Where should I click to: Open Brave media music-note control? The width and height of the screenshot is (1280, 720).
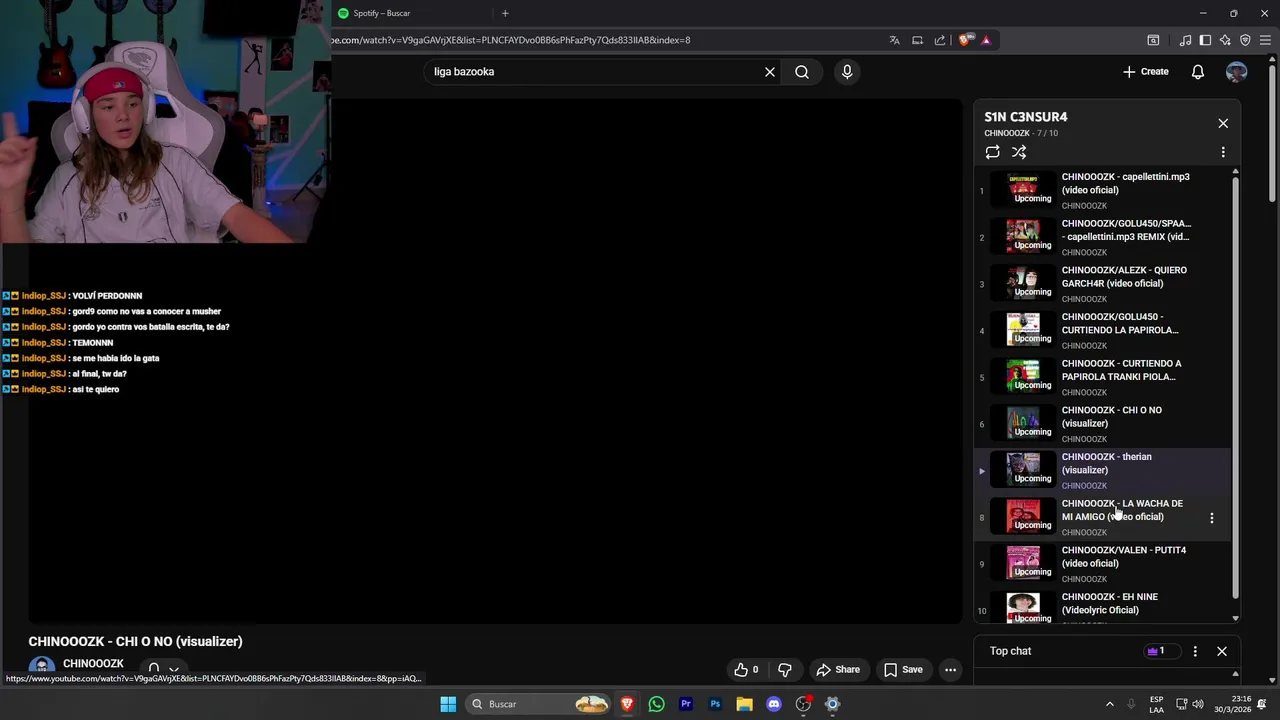point(1185,40)
